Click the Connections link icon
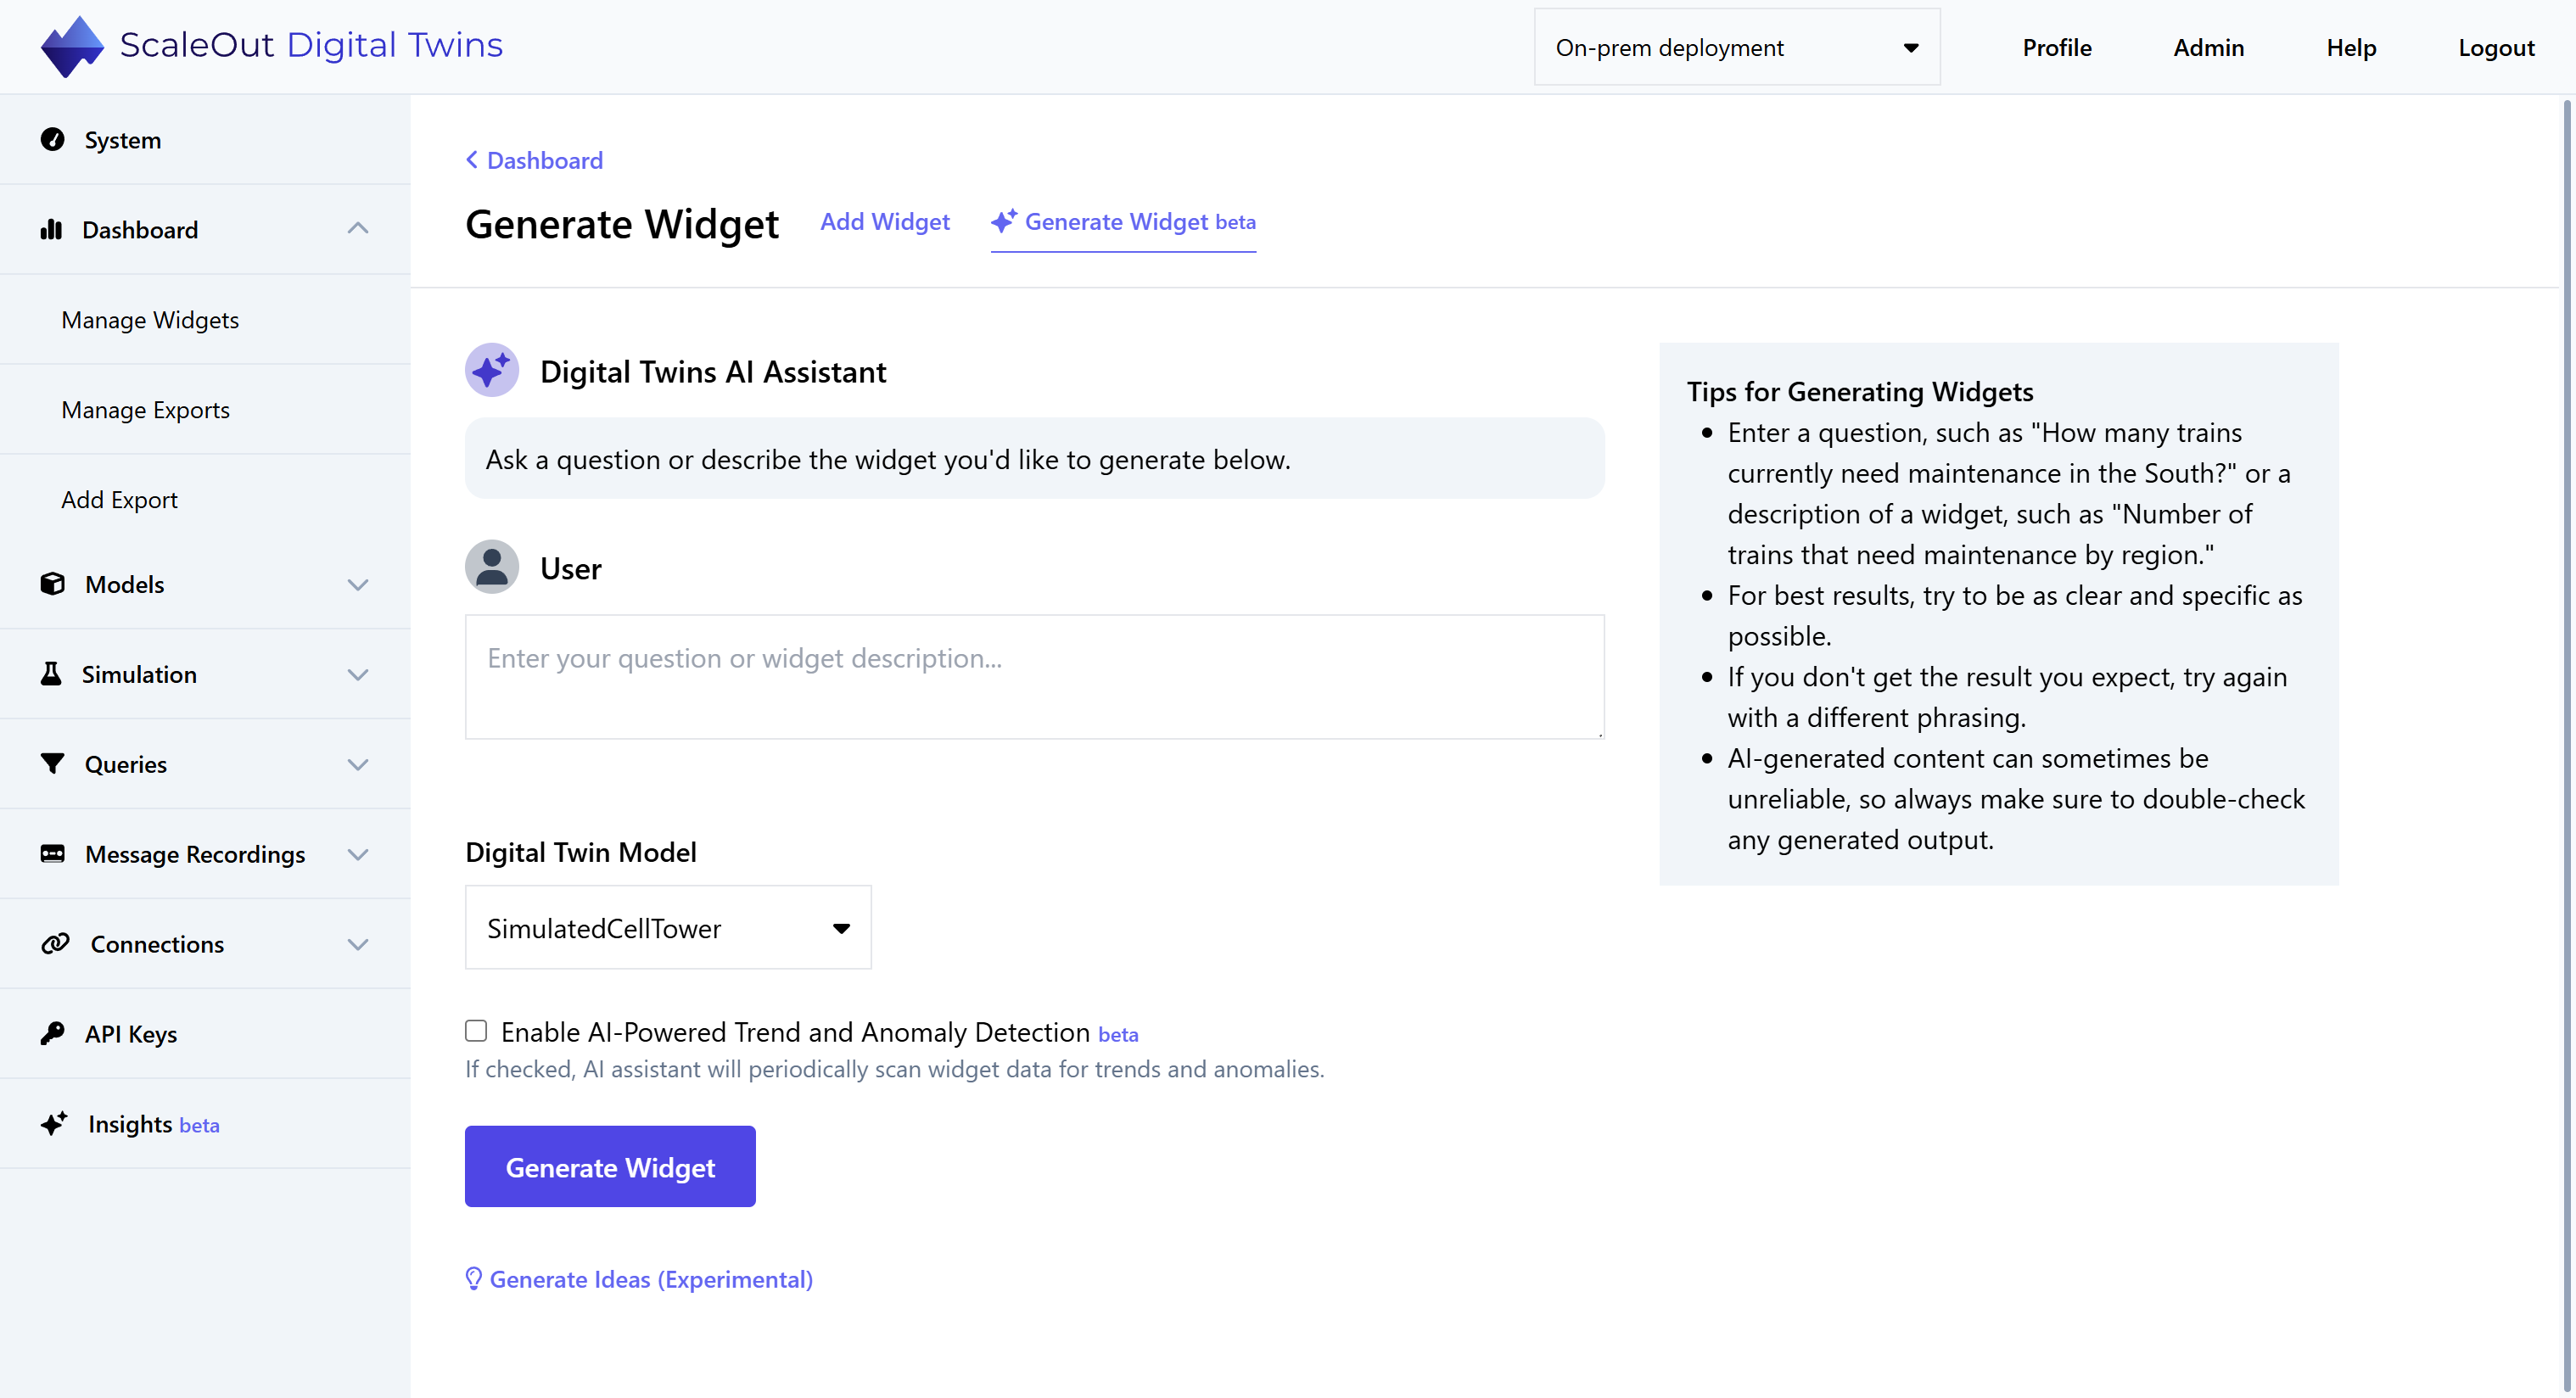 coord(55,943)
